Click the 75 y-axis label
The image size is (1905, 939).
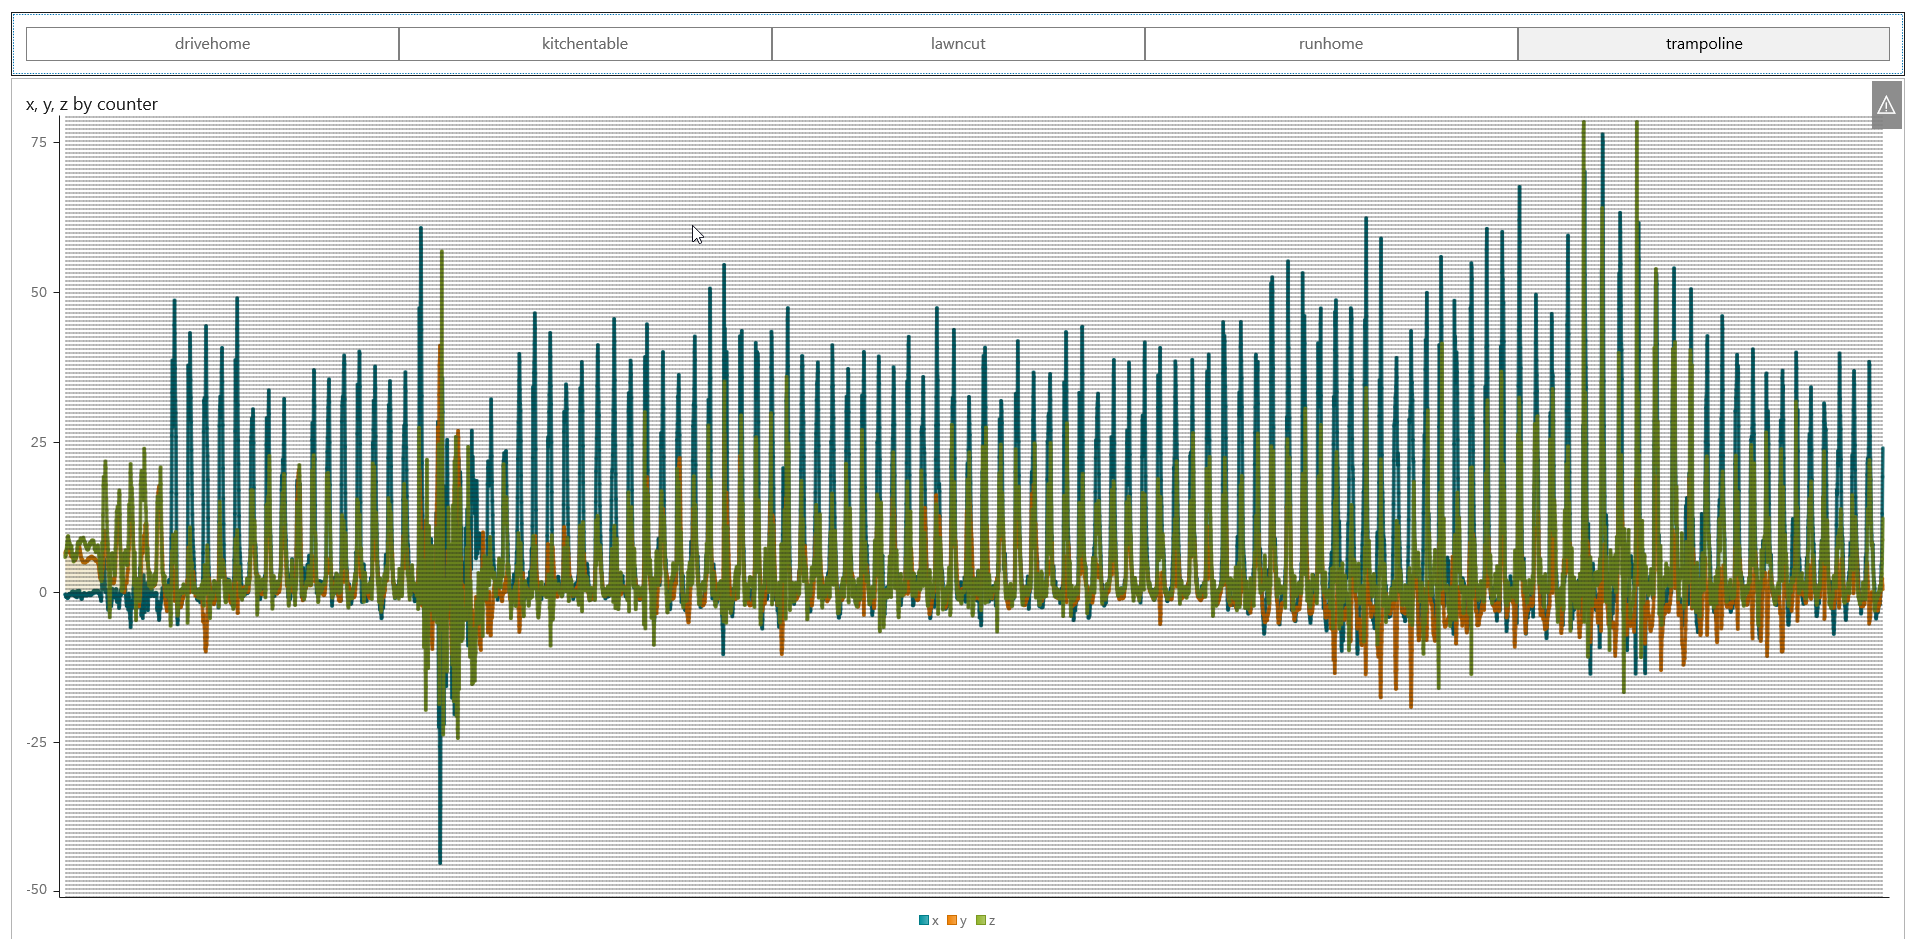tap(39, 142)
